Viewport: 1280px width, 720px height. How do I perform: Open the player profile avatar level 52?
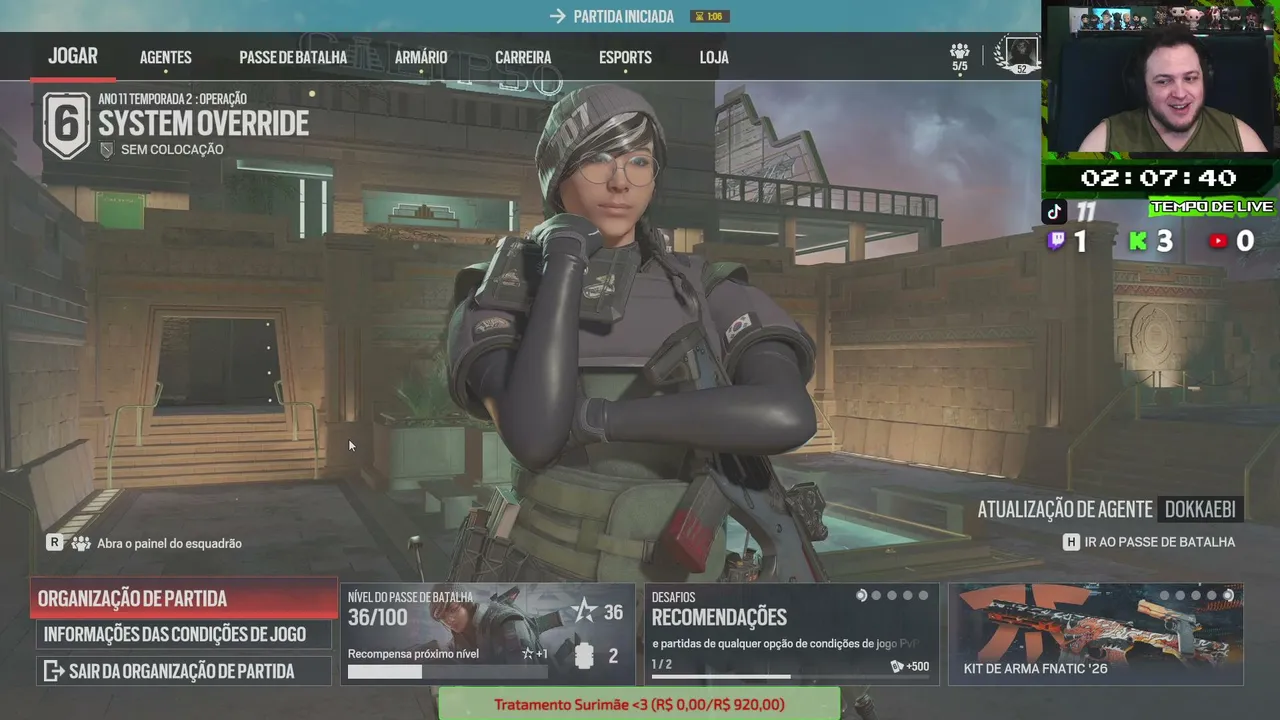(1019, 55)
